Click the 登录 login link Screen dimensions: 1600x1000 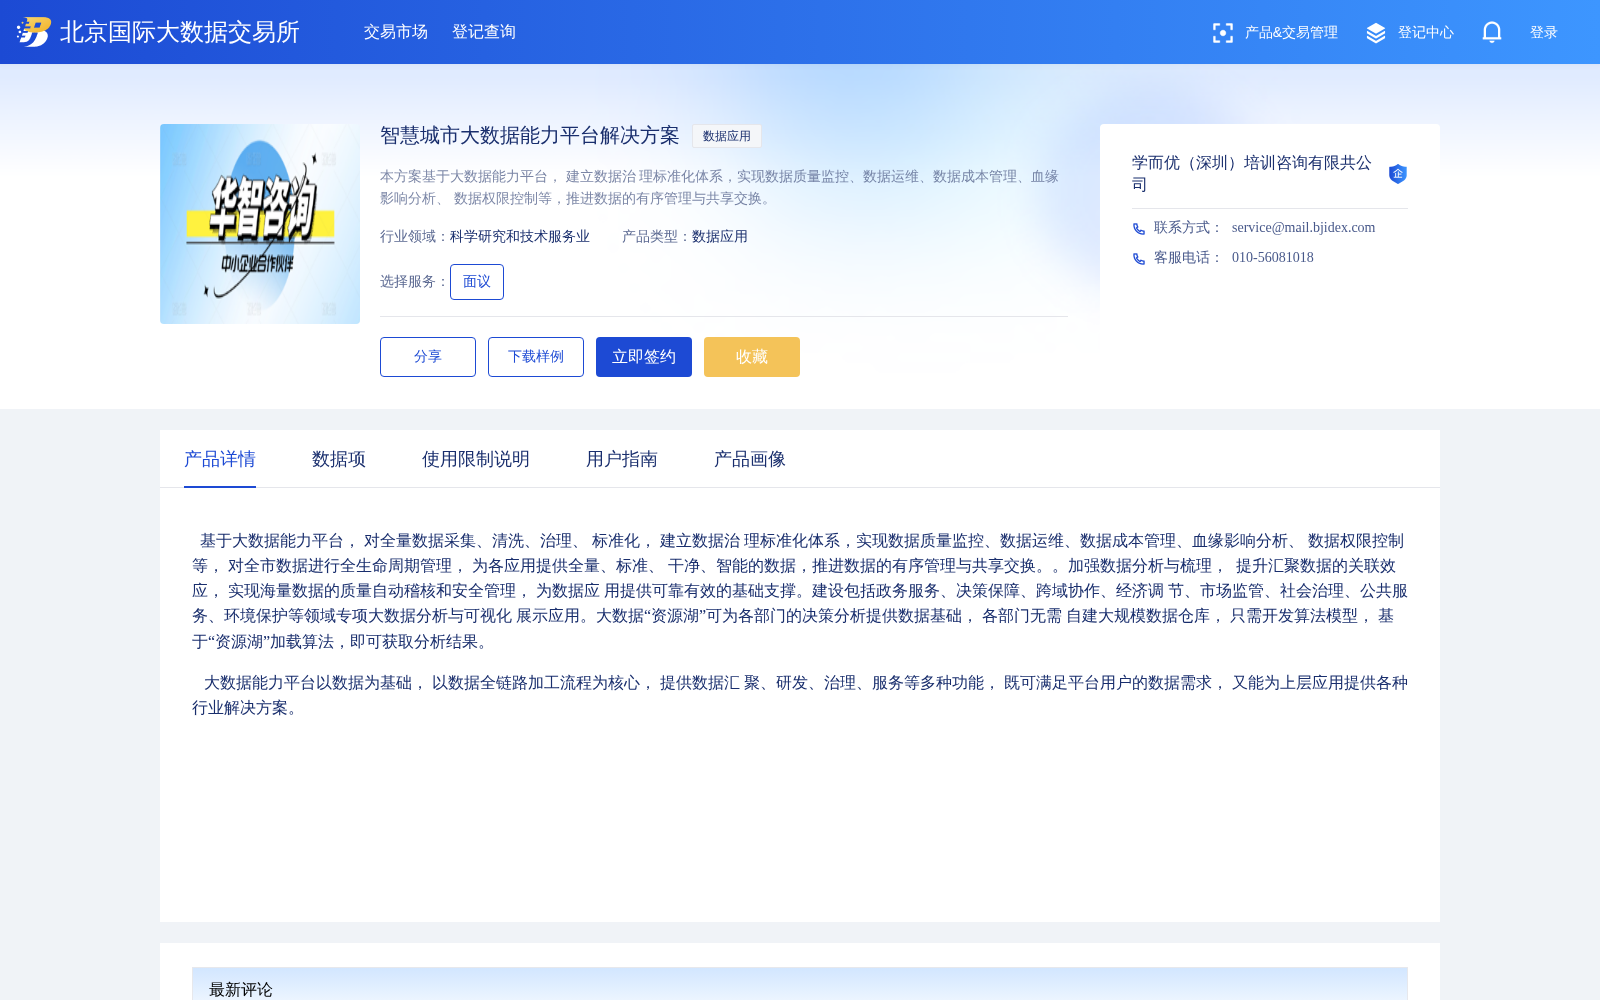coord(1544,32)
